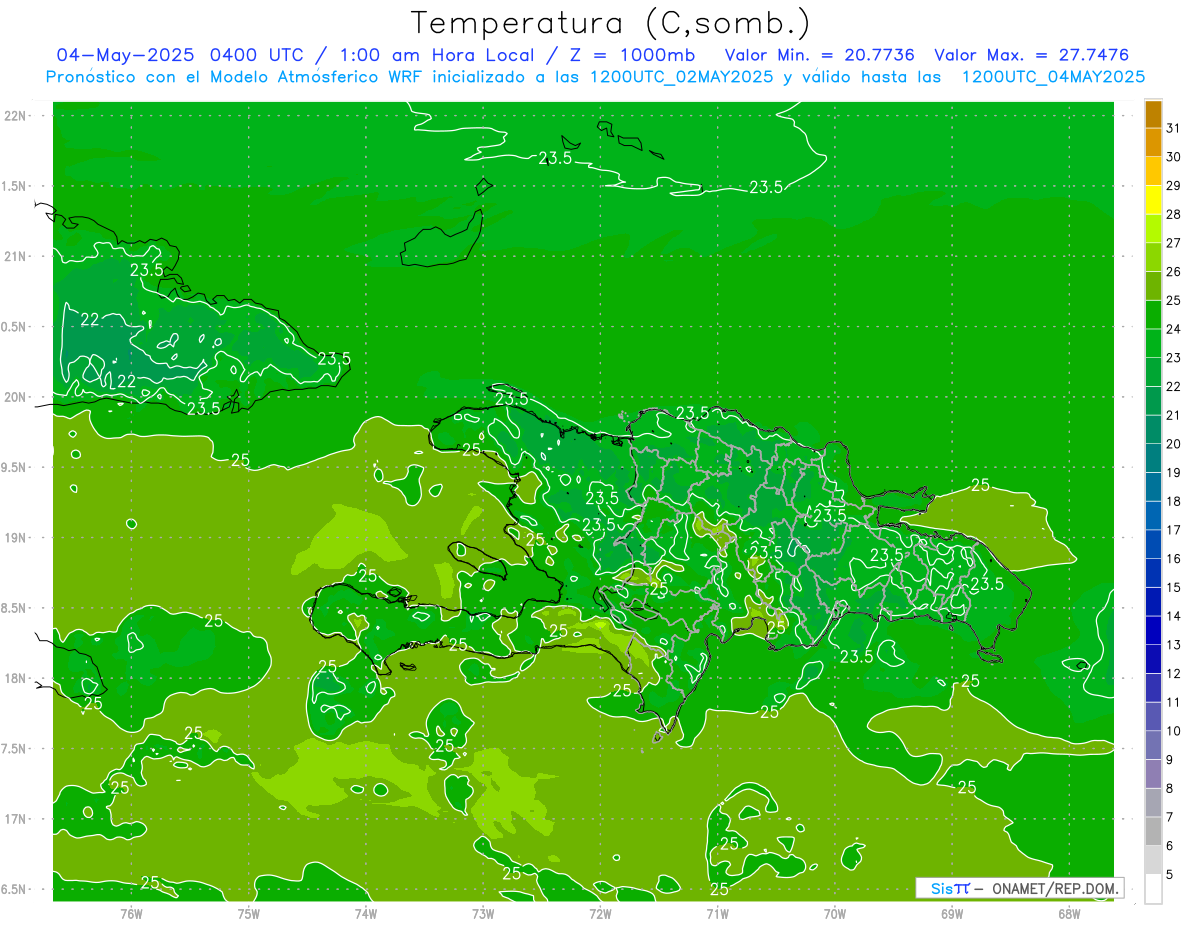Click the "73W" longitude axis label
This screenshot has width=1200, height=927.
483,913
